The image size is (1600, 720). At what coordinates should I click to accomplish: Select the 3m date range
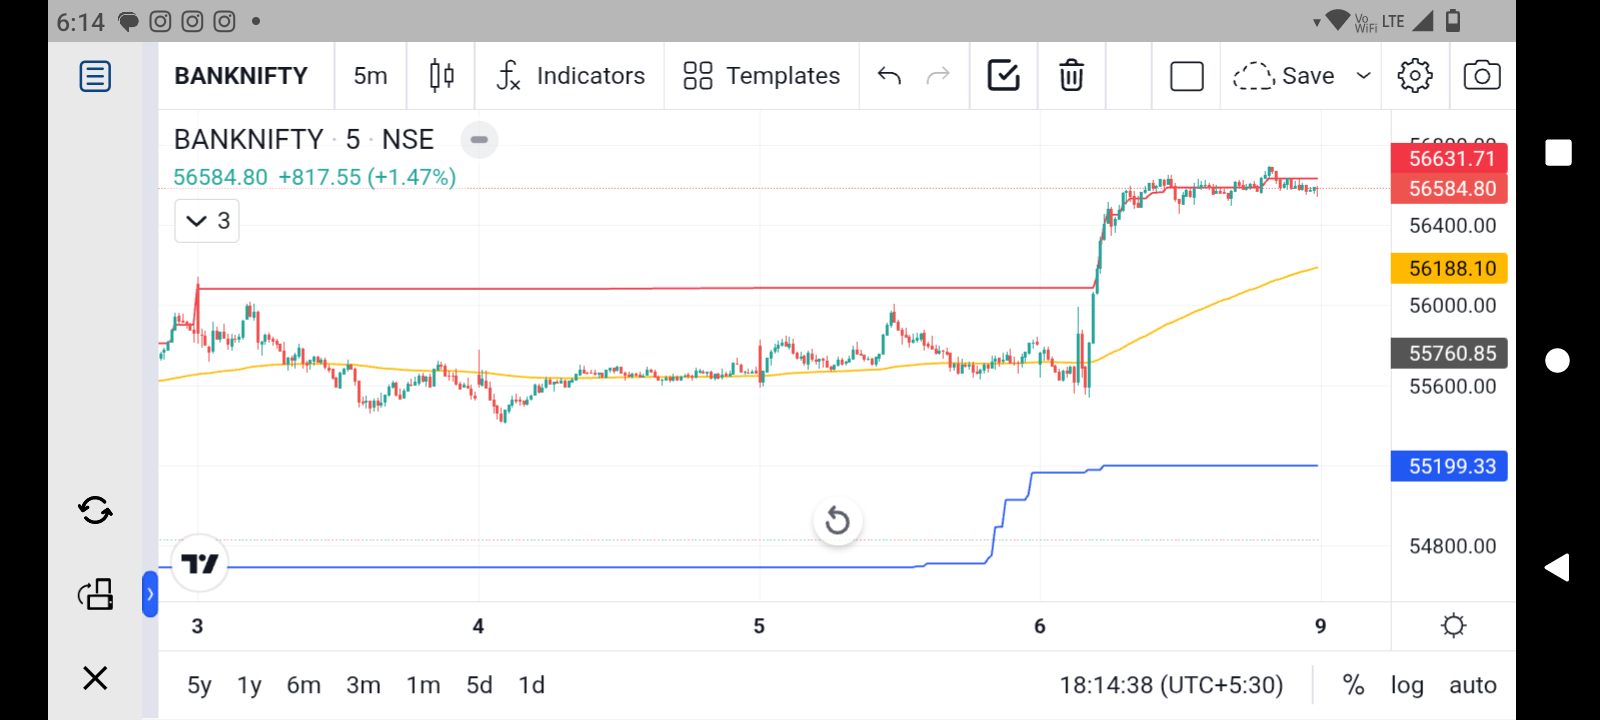pos(363,685)
